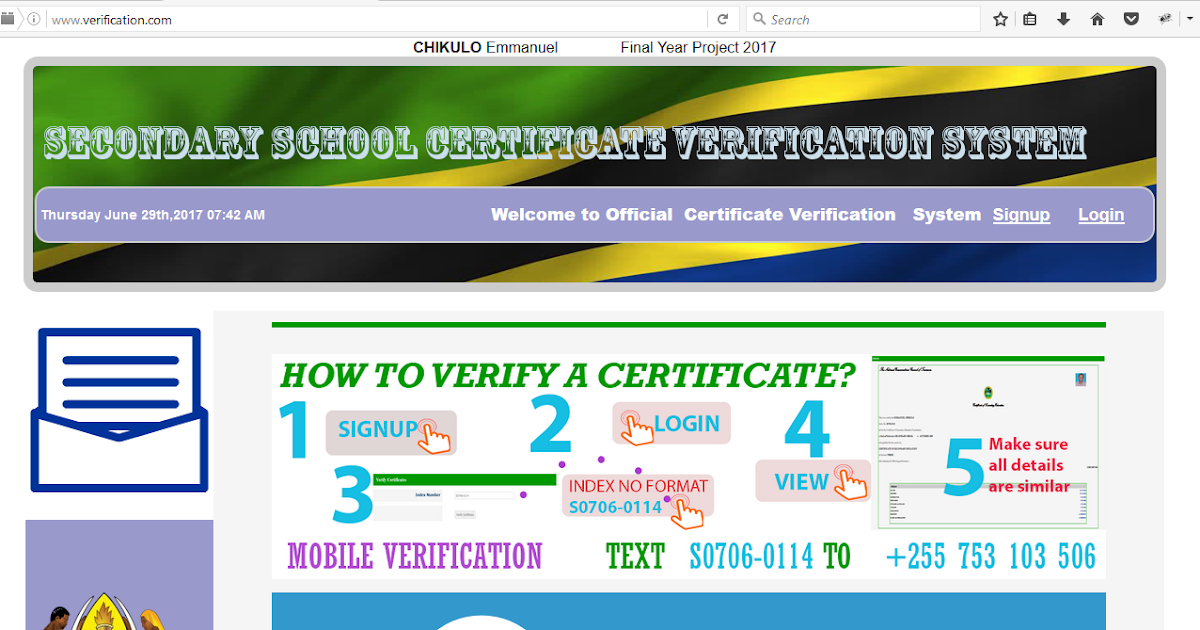Click the INDEX NO FORMAT S0706-0114 box
Image resolution: width=1200 pixels, height=630 pixels.
pyautogui.click(x=638, y=498)
